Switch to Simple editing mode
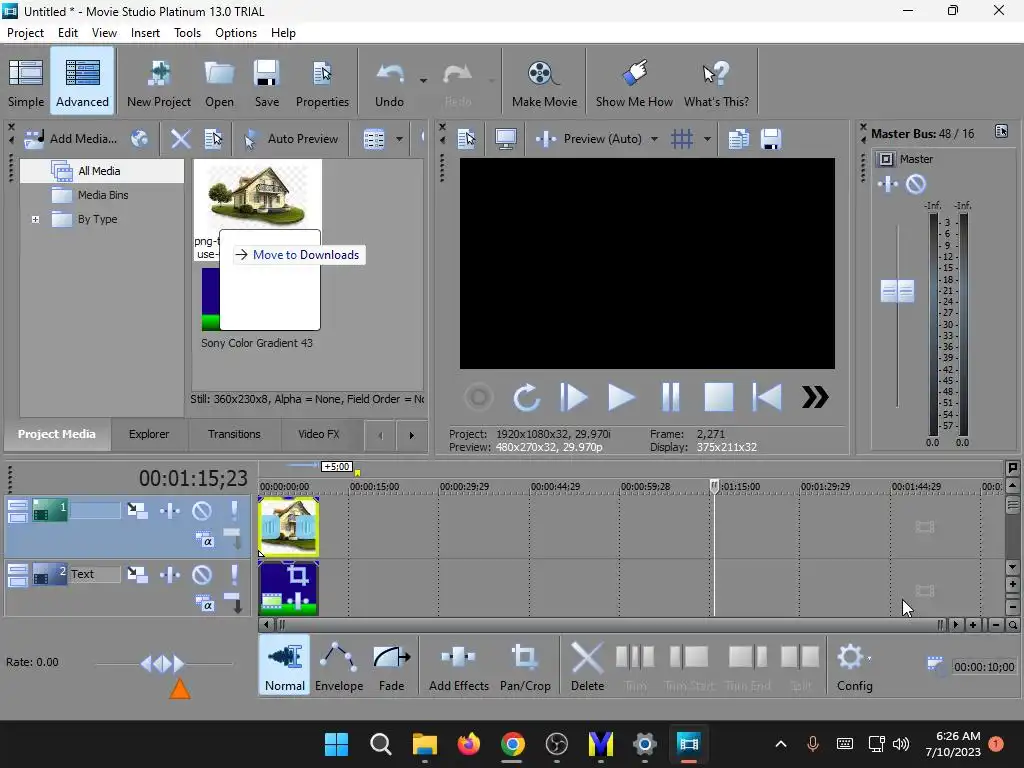 (26, 83)
